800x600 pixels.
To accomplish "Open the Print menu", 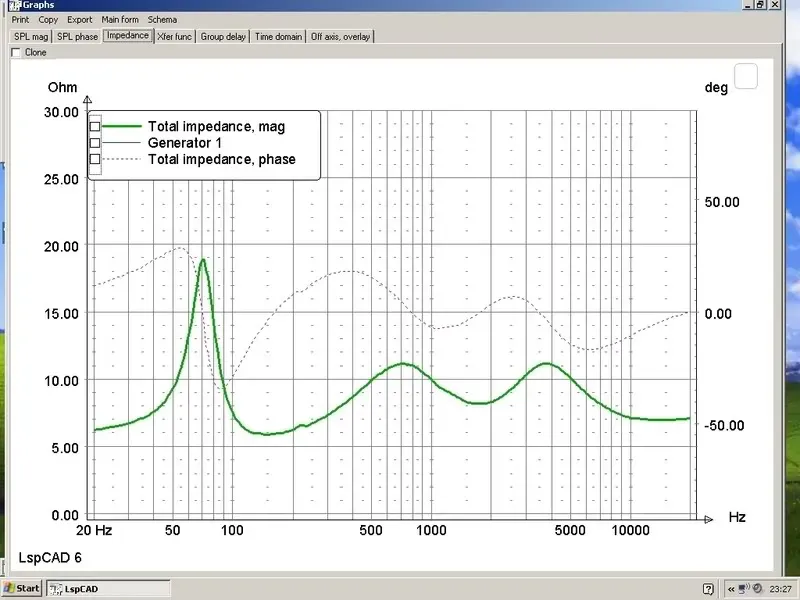I will click(x=20, y=19).
